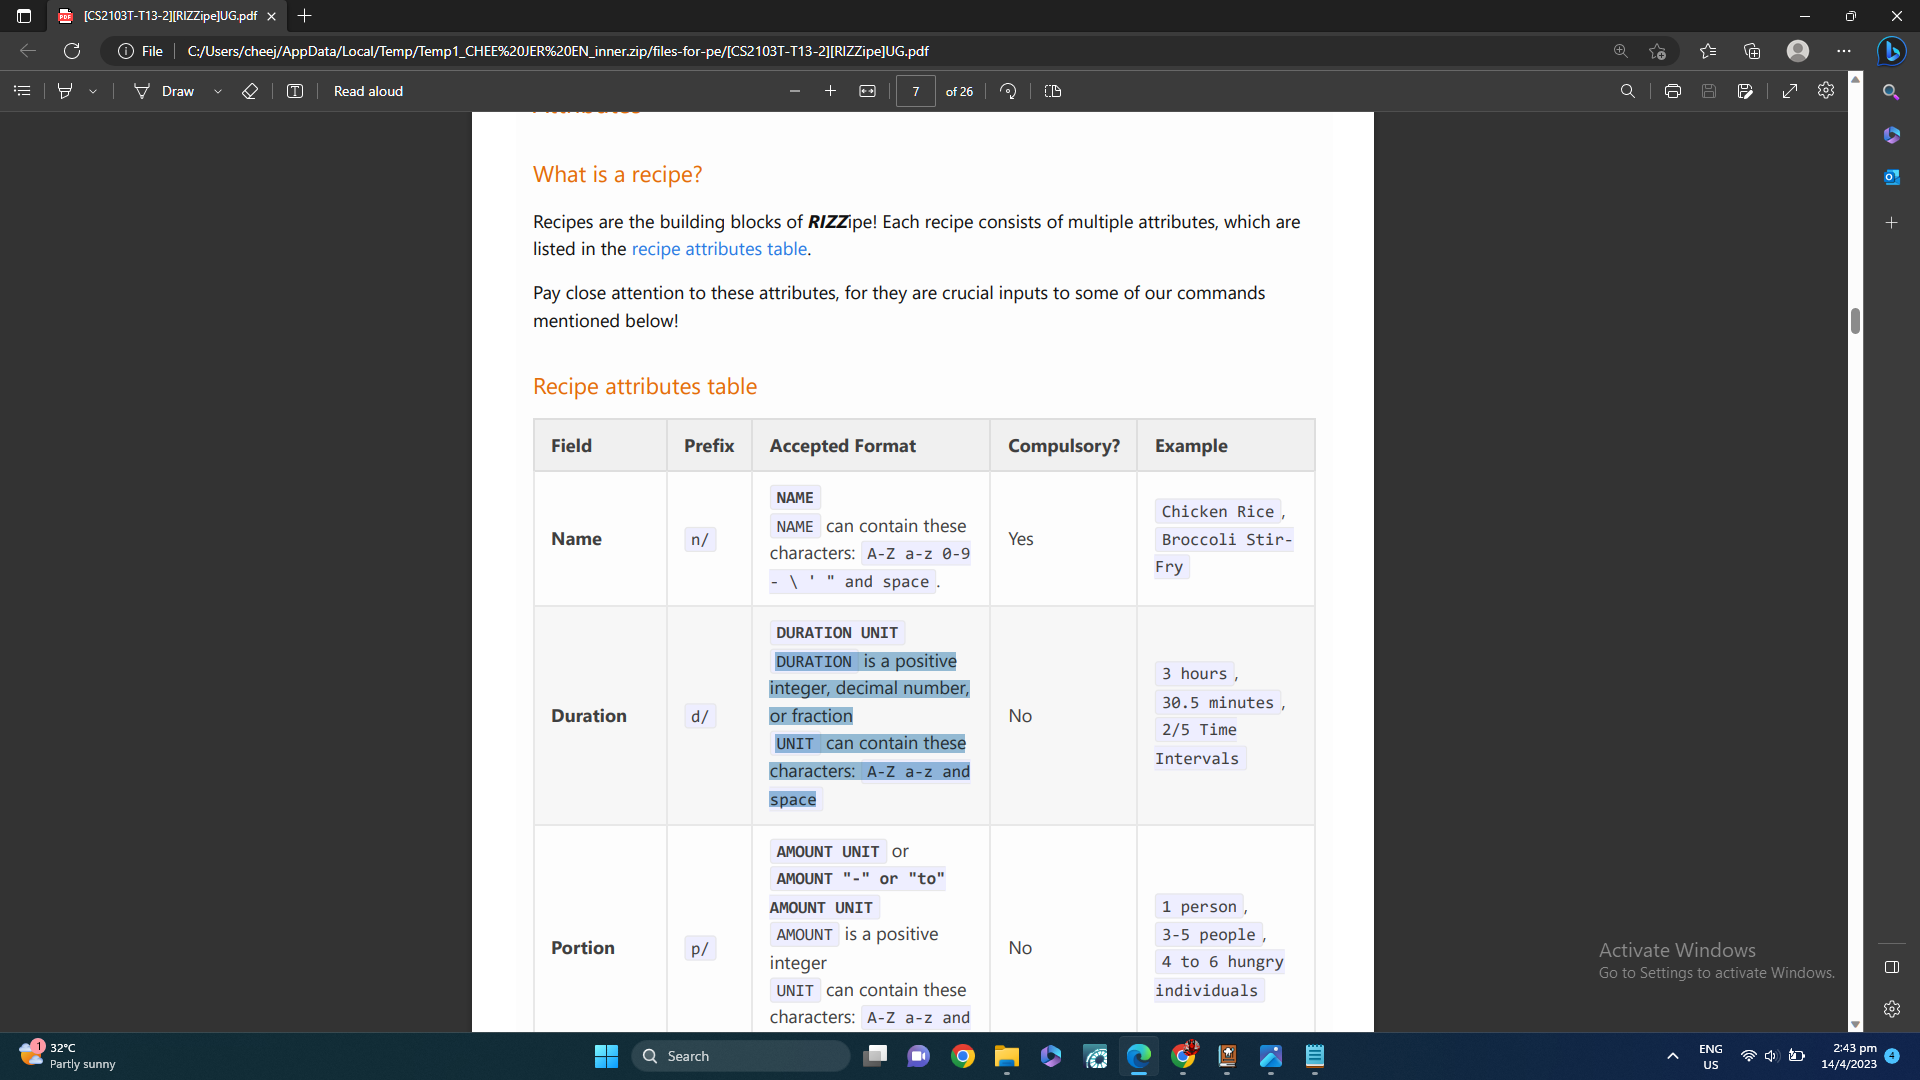The height and width of the screenshot is (1080, 1920).
Task: Expand the Draw options dropdown
Action: pos(218,91)
